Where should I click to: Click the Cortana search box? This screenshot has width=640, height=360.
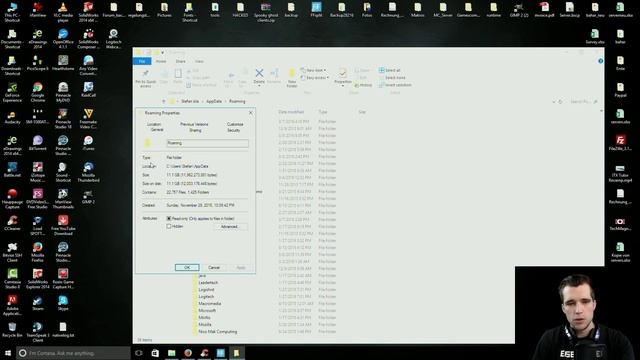point(73,353)
